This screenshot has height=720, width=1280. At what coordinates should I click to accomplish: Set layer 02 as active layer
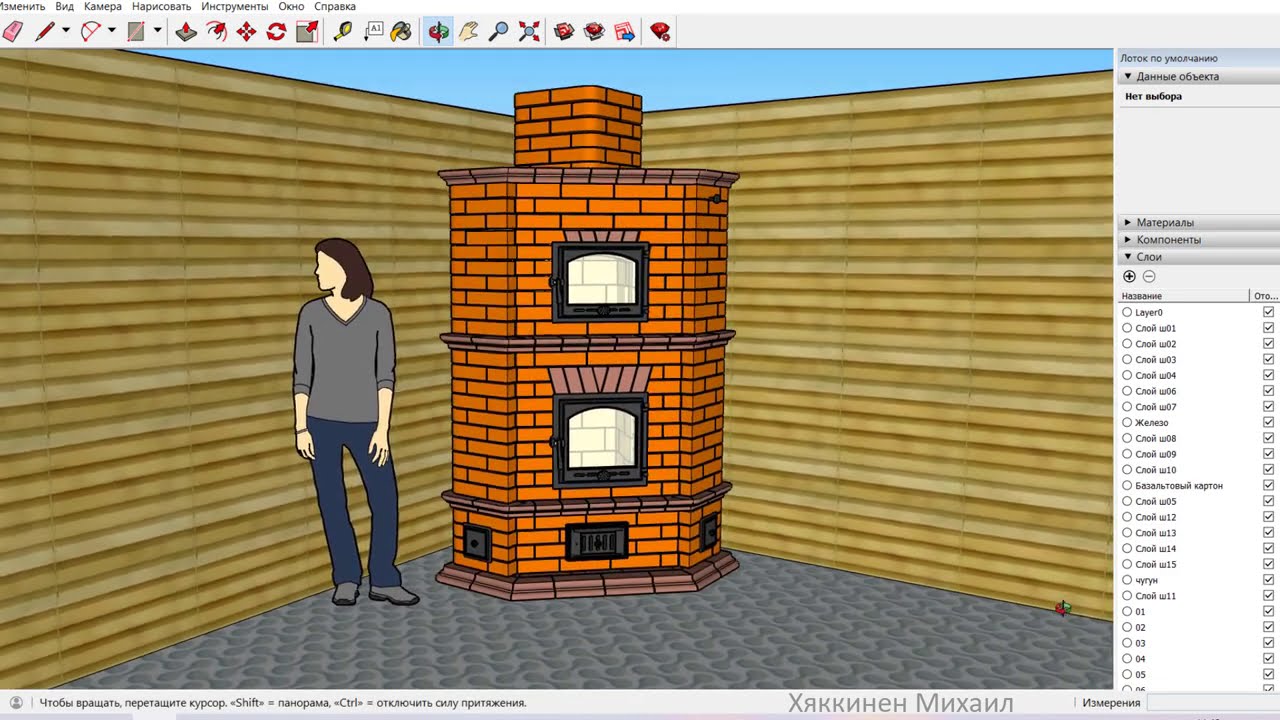[x=1127, y=627]
